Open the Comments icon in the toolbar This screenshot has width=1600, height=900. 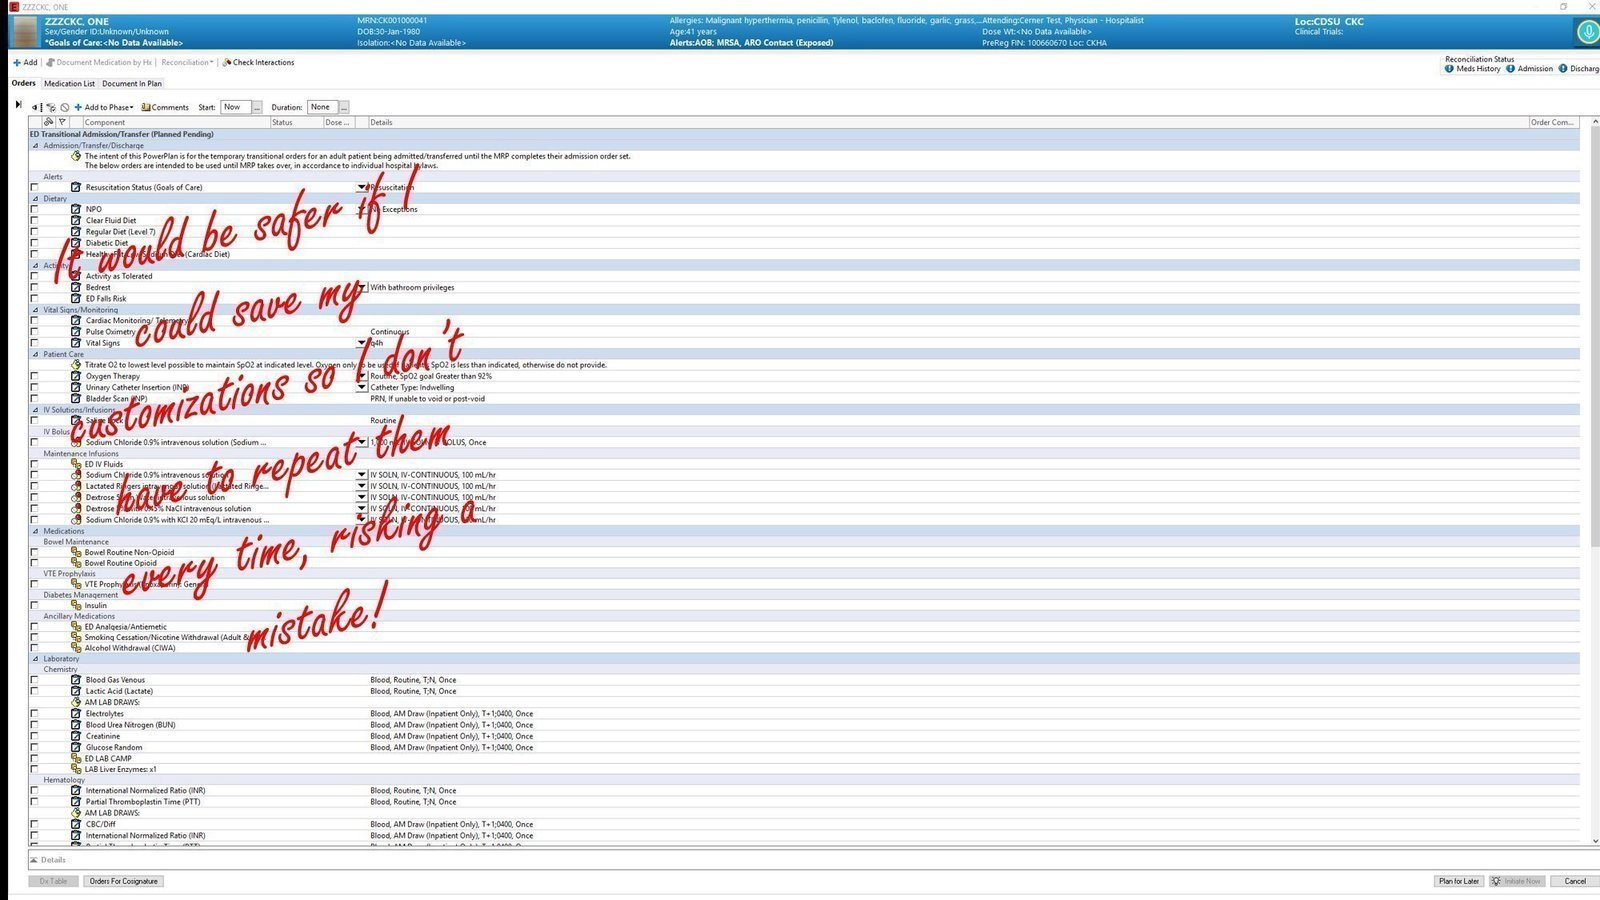147,107
